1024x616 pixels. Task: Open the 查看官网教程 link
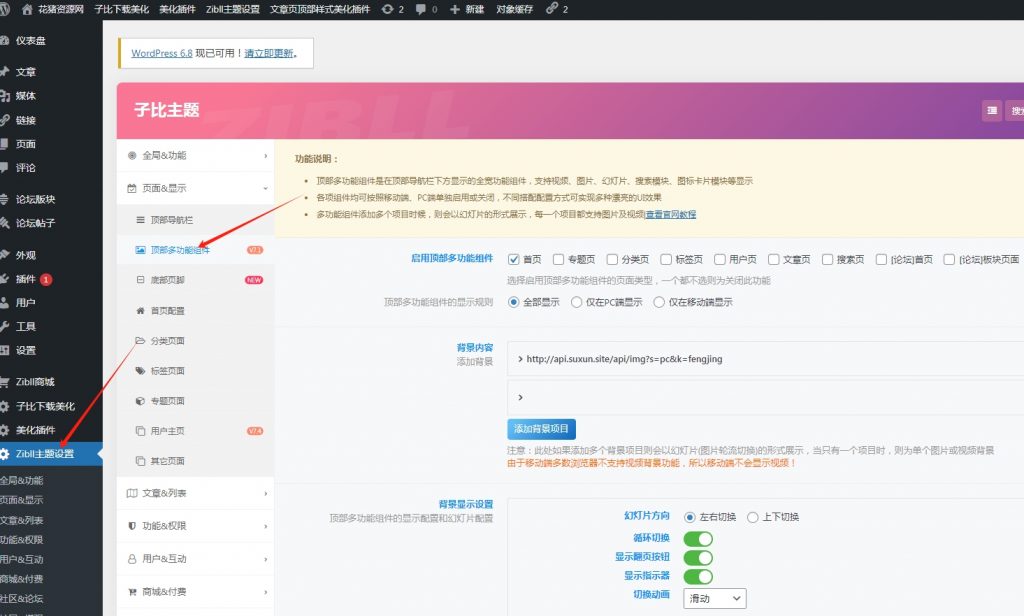(671, 214)
